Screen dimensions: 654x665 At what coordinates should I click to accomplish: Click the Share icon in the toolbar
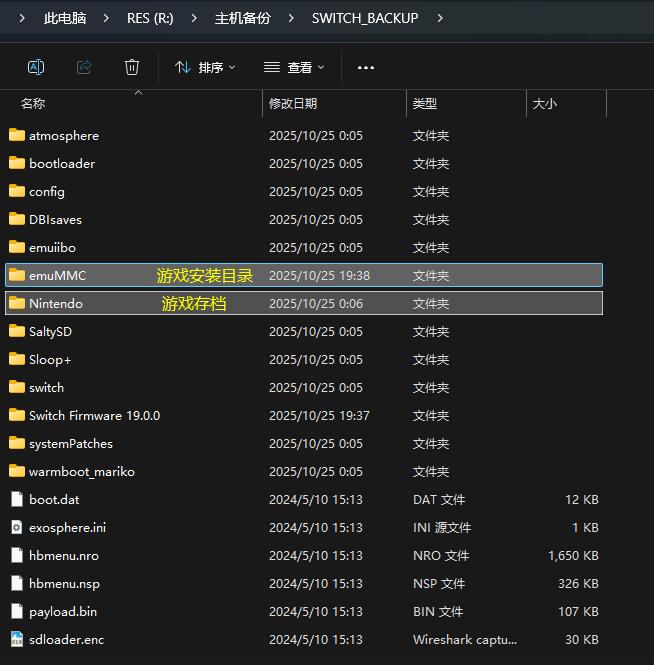click(84, 67)
